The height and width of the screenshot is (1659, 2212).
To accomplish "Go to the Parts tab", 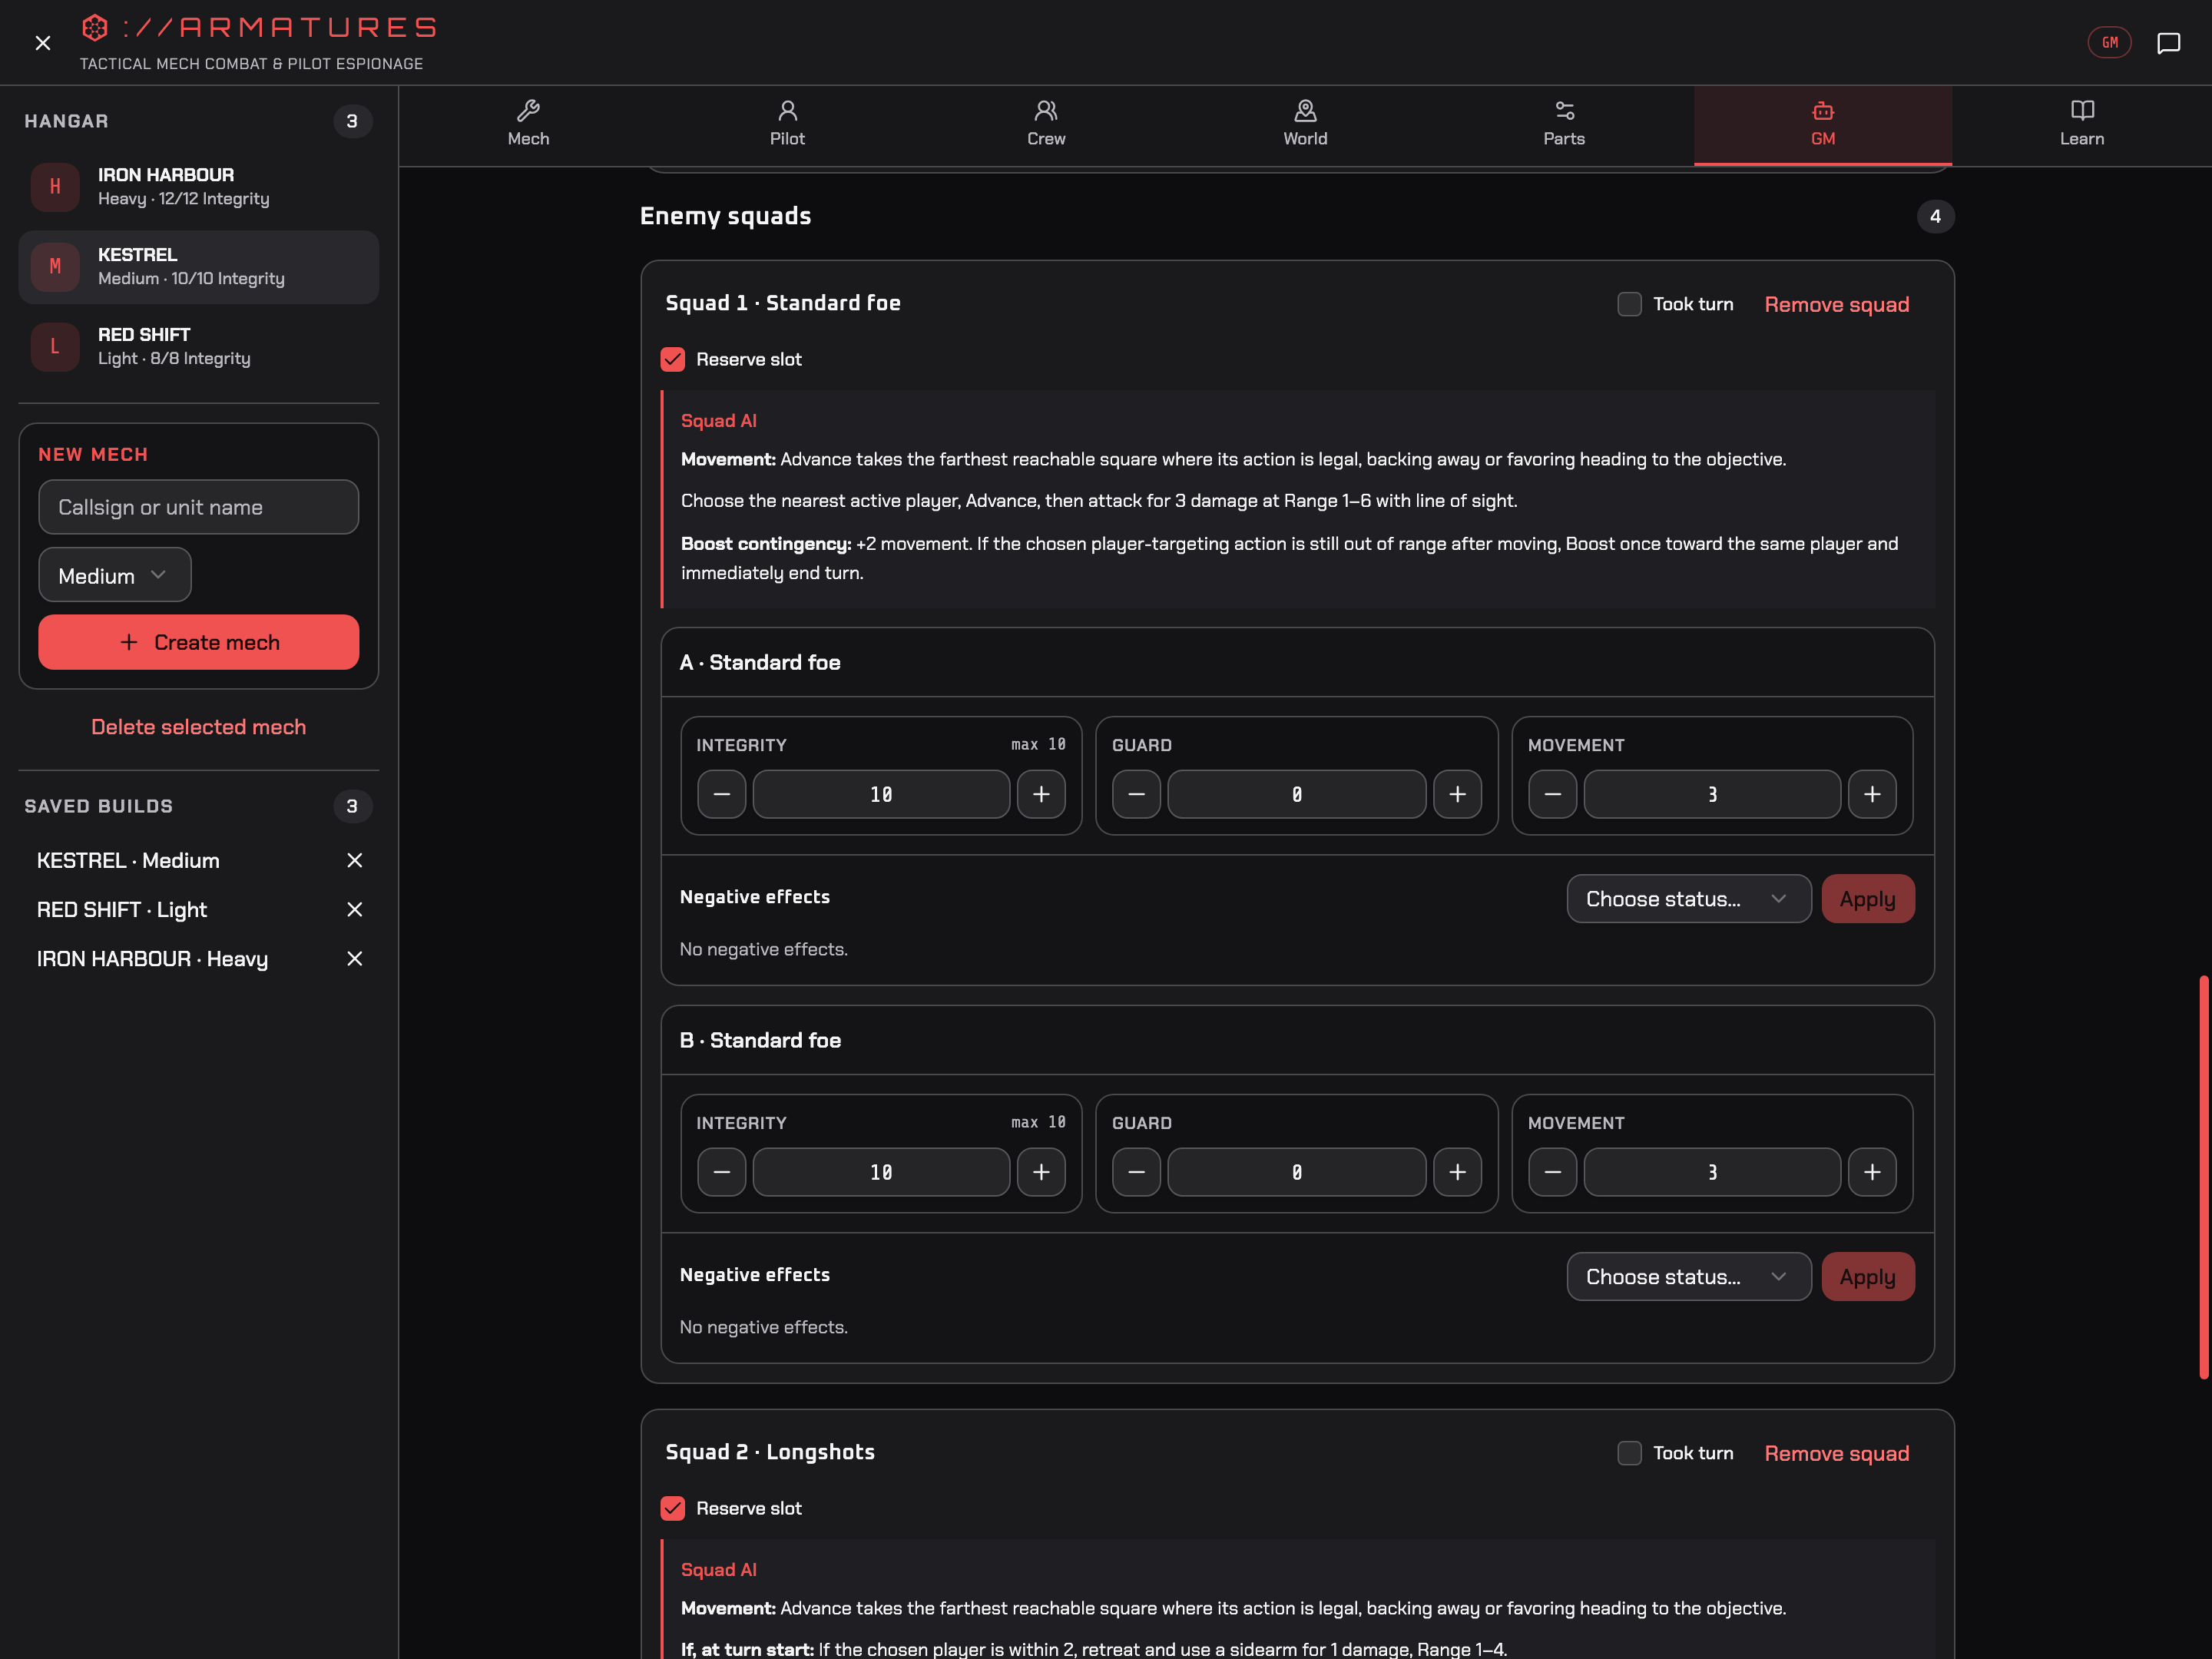I will [x=1564, y=124].
